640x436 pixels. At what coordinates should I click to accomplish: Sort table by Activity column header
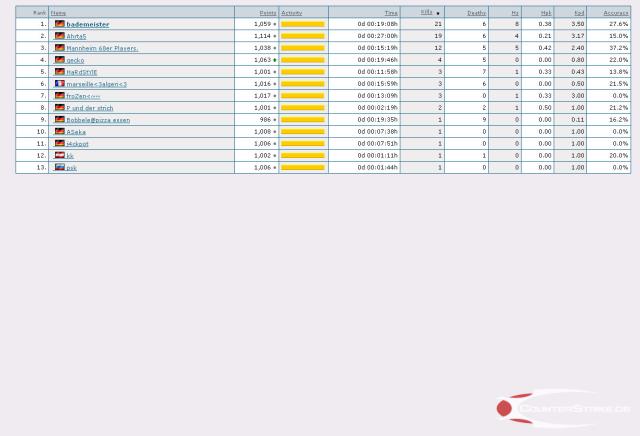click(x=291, y=13)
